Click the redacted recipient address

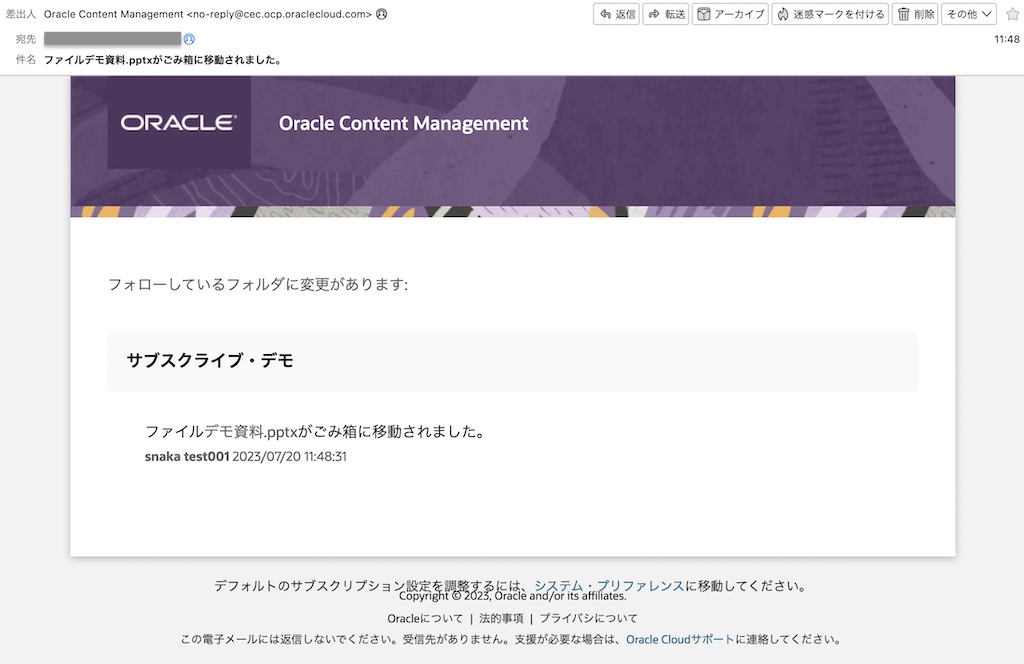point(112,39)
